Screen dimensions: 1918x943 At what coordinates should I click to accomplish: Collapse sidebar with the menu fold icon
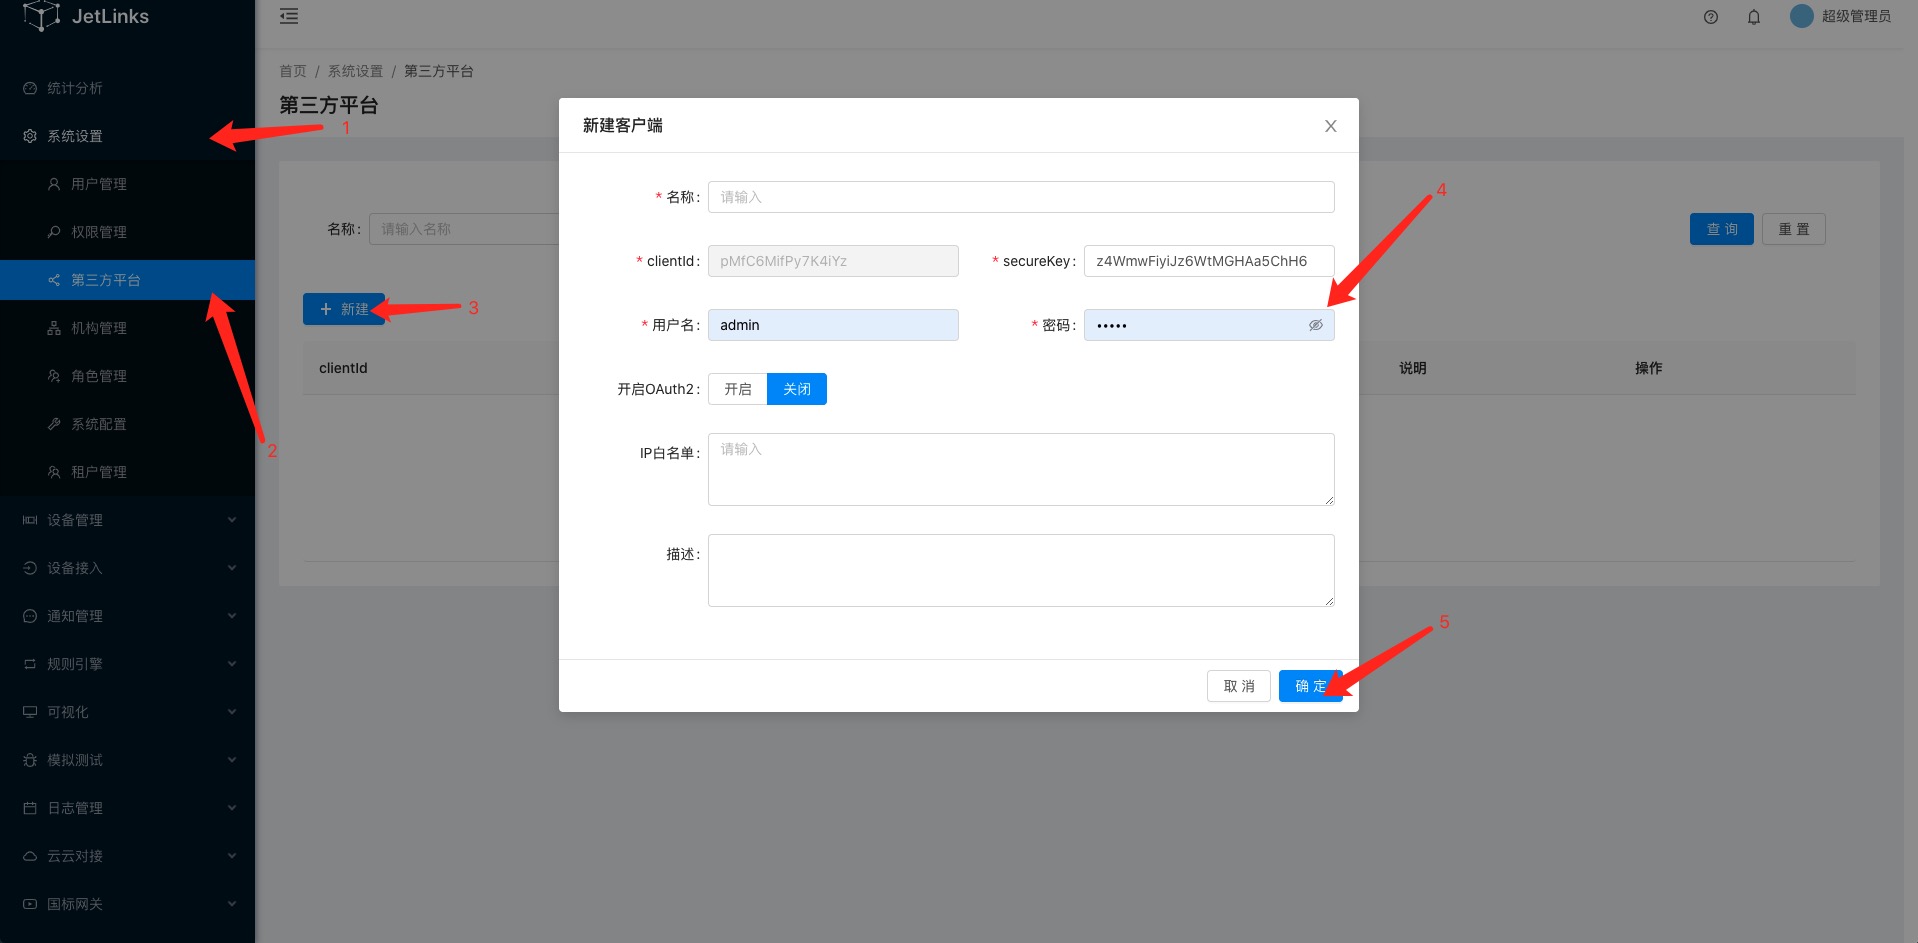[289, 16]
